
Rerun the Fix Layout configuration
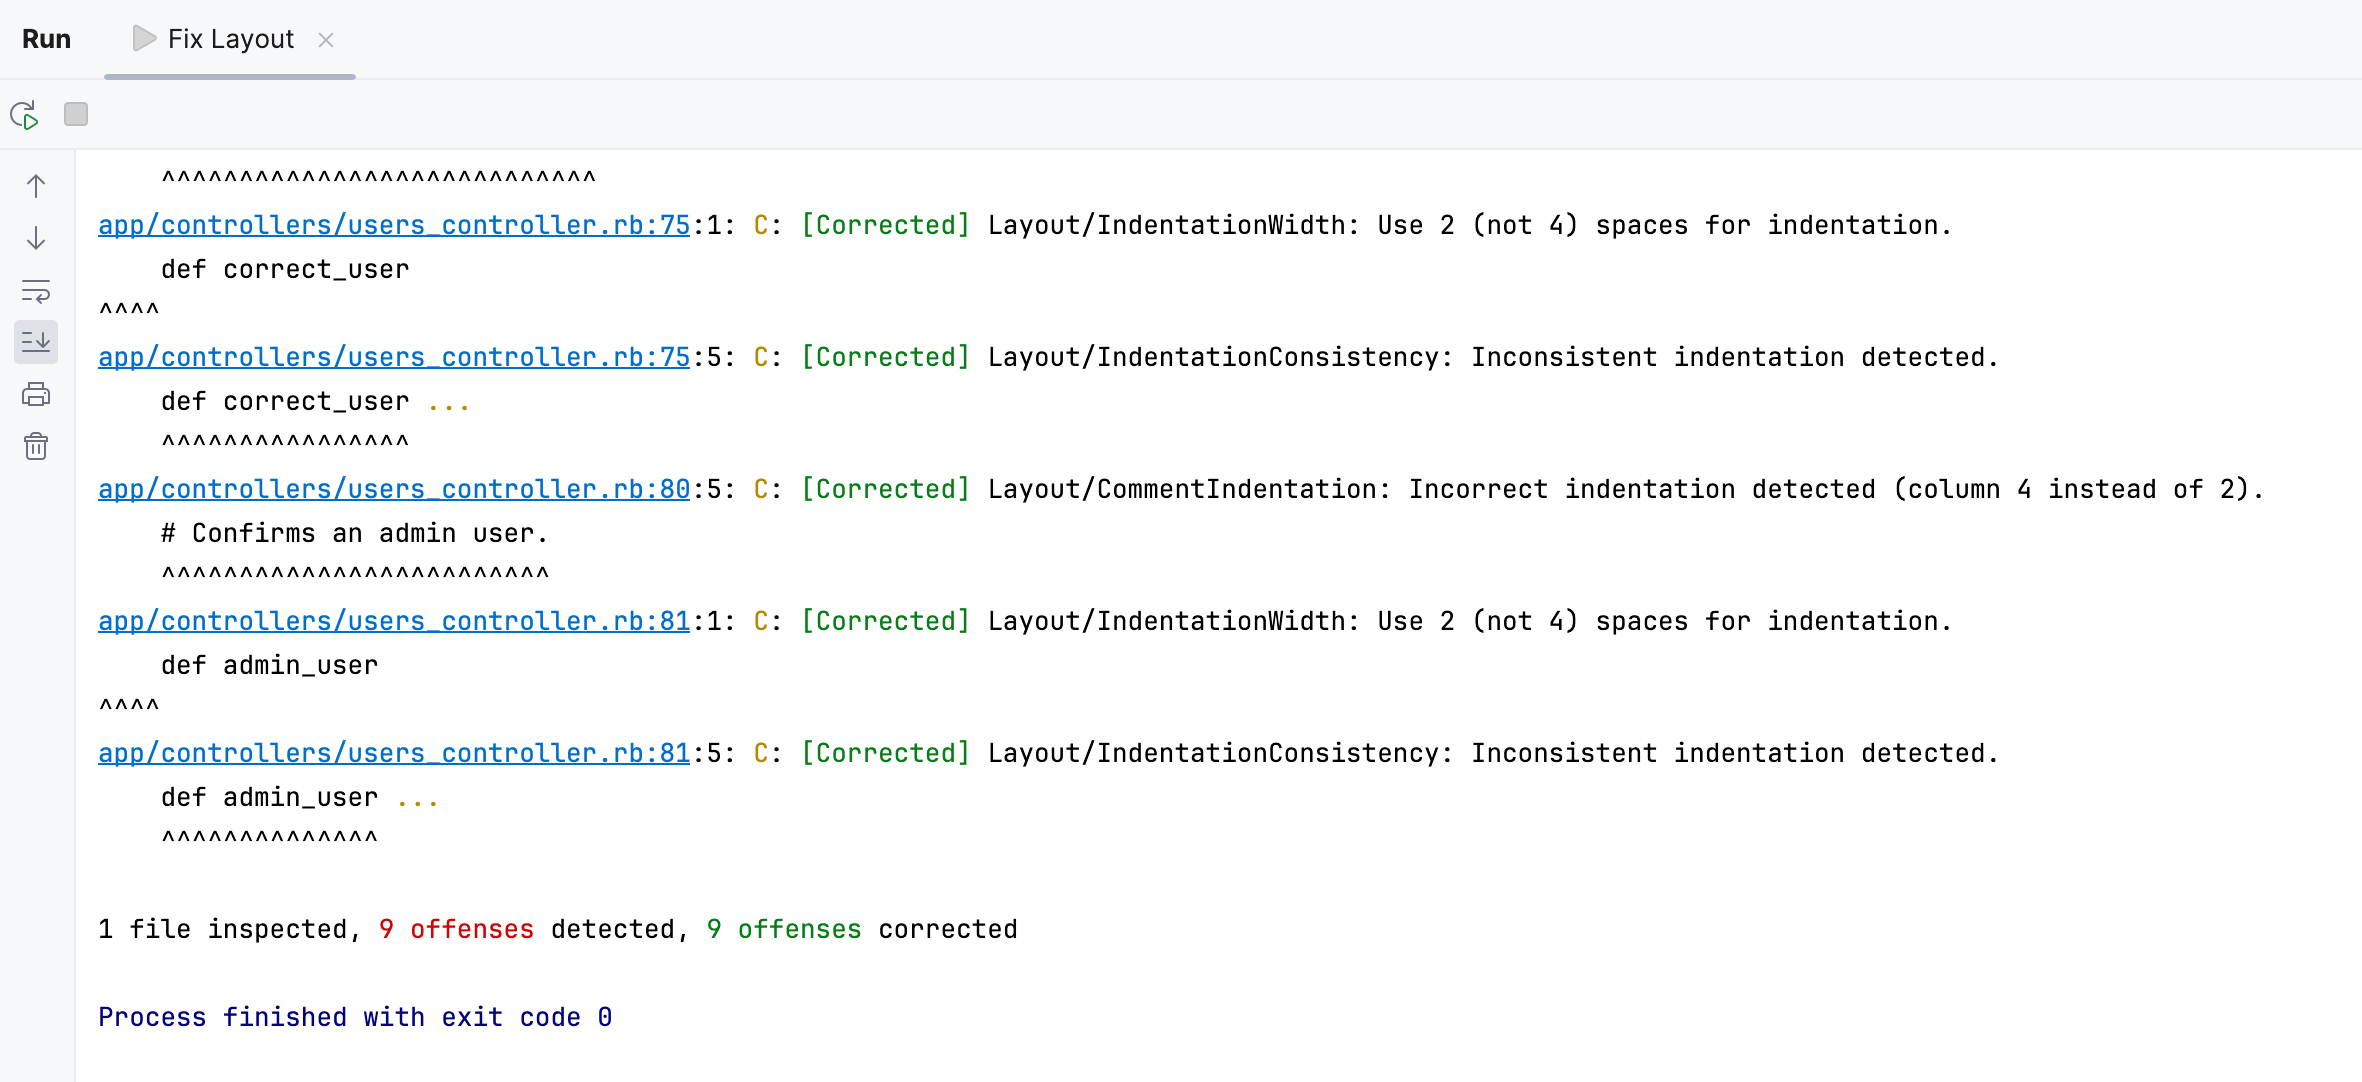click(25, 114)
